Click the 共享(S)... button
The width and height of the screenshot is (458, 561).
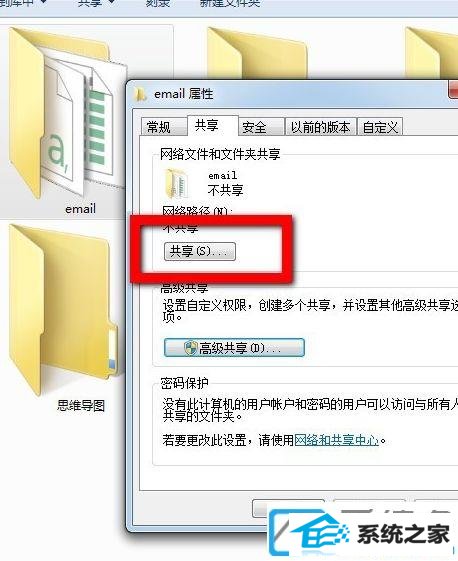coord(200,251)
